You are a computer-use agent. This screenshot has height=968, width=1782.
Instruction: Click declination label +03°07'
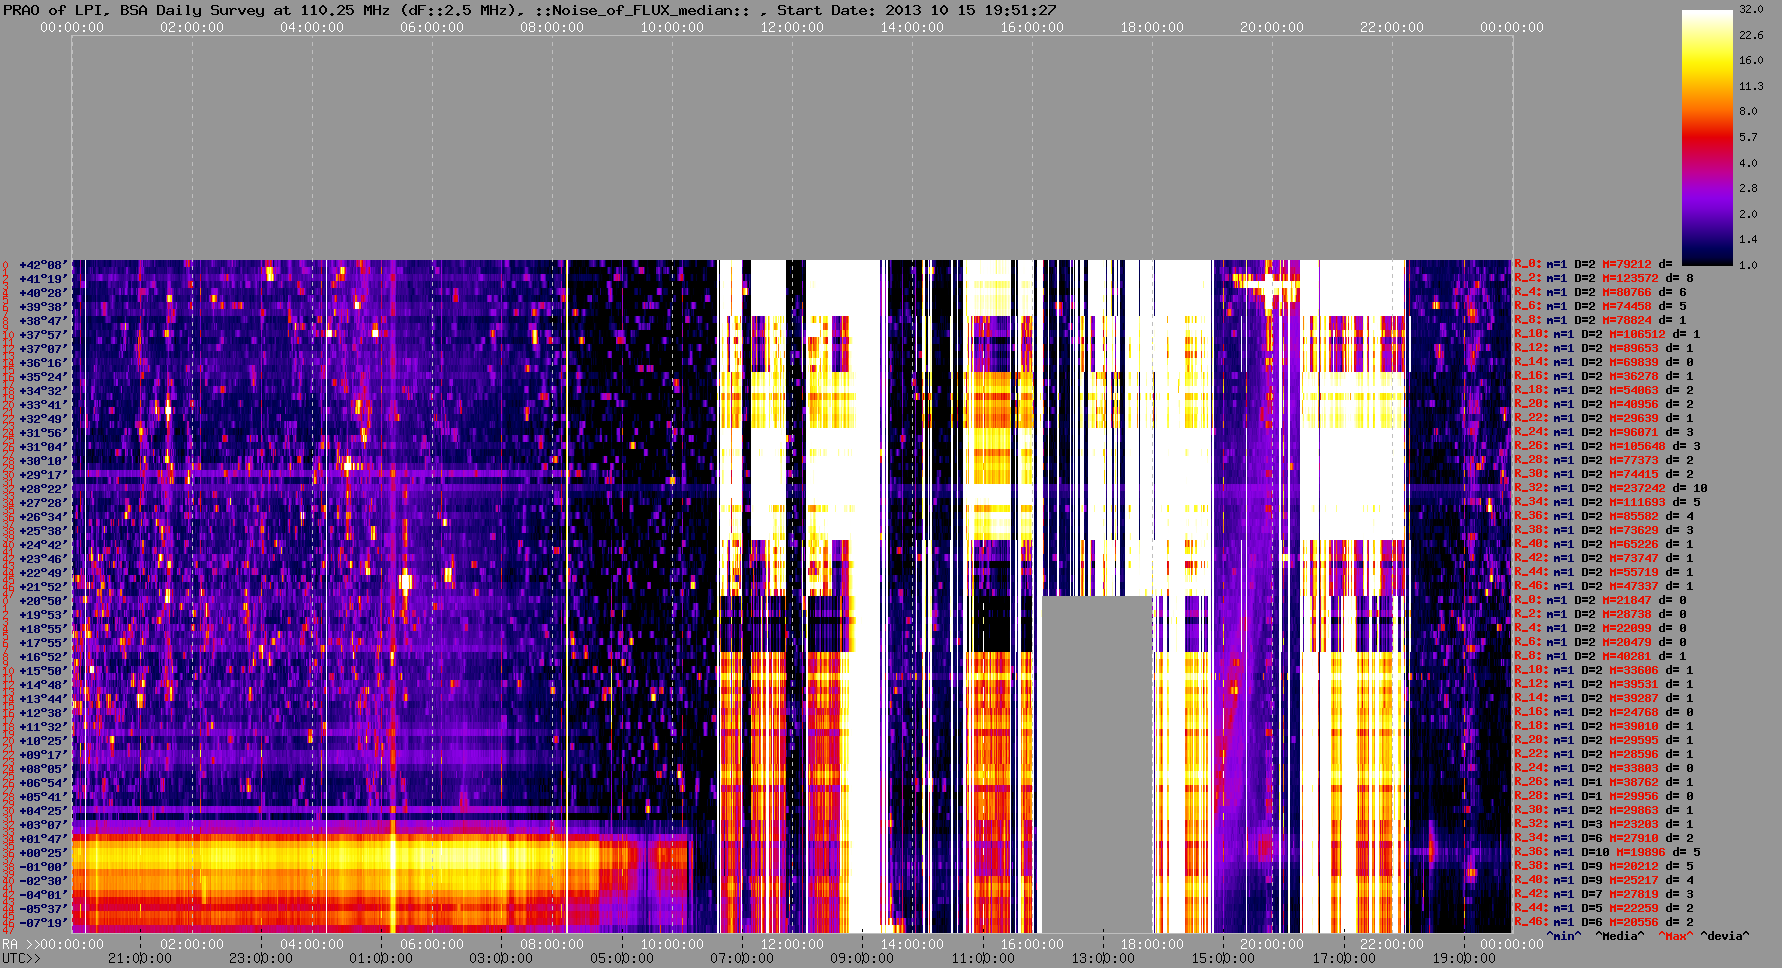point(43,825)
